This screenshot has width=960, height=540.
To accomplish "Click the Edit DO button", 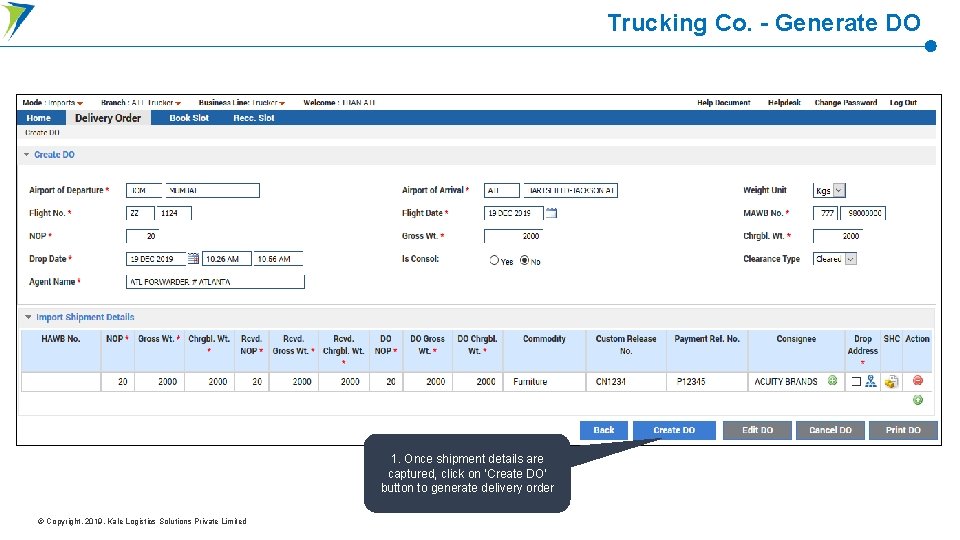I will [x=757, y=430].
